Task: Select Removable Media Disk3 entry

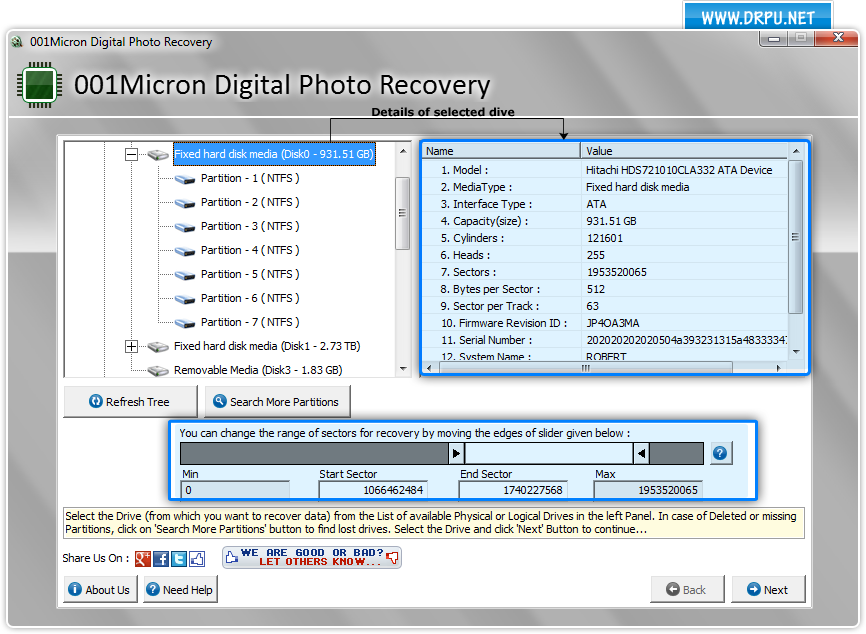Action: click(258, 370)
